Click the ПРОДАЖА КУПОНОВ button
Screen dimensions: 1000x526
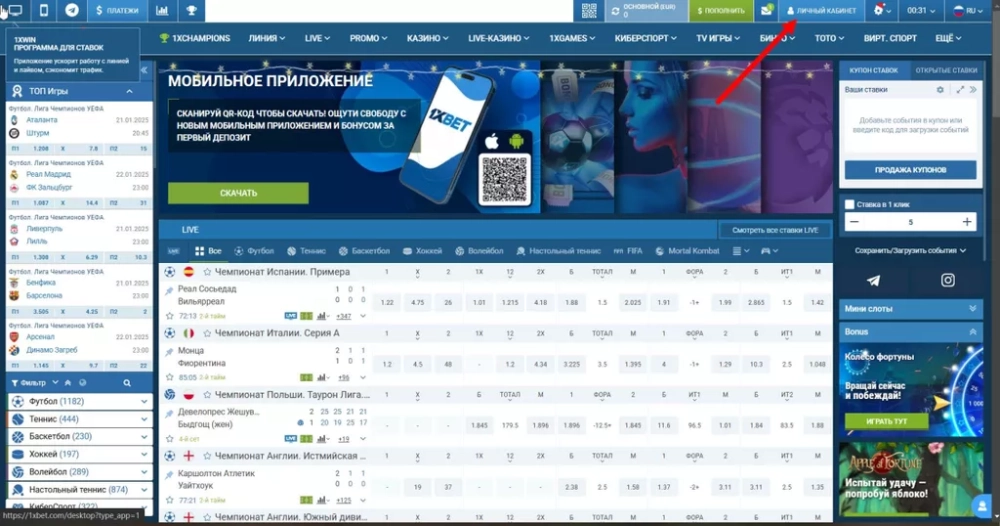point(910,170)
